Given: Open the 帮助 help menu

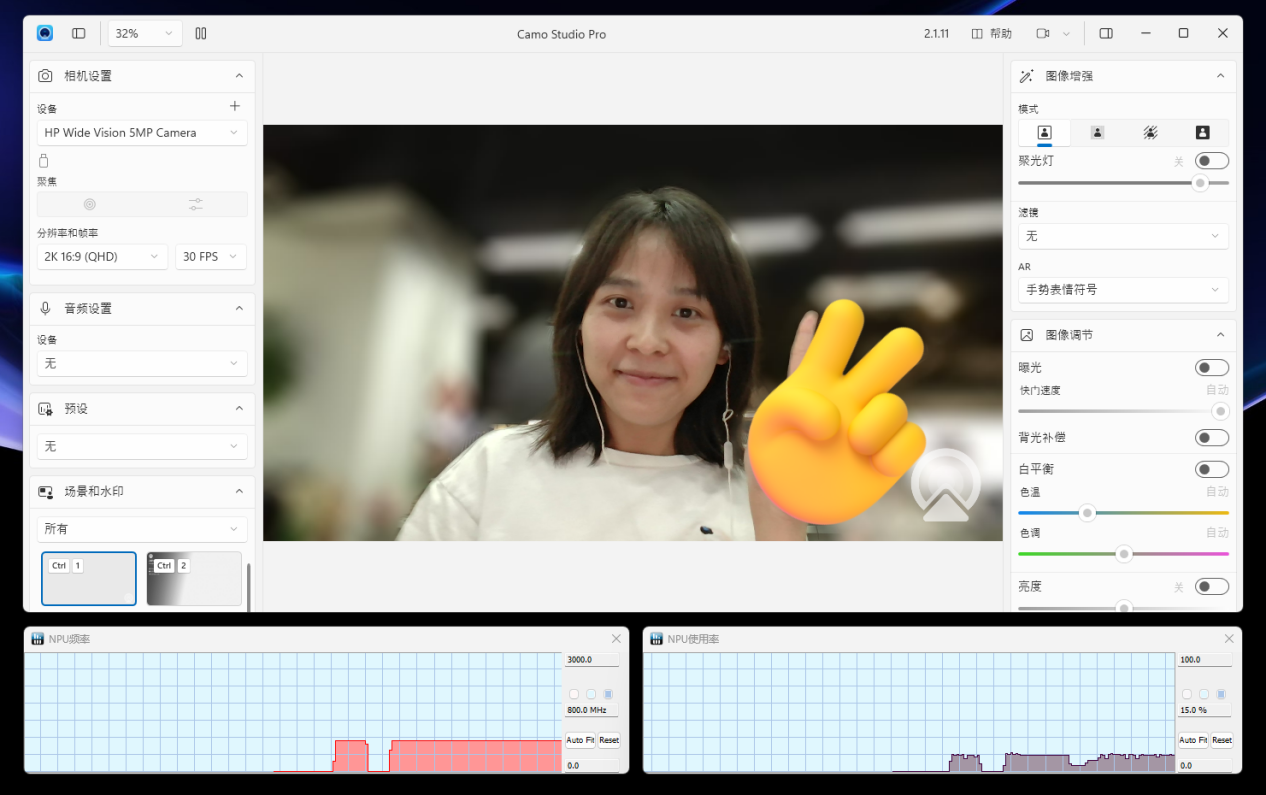Looking at the screenshot, I should click(992, 33).
